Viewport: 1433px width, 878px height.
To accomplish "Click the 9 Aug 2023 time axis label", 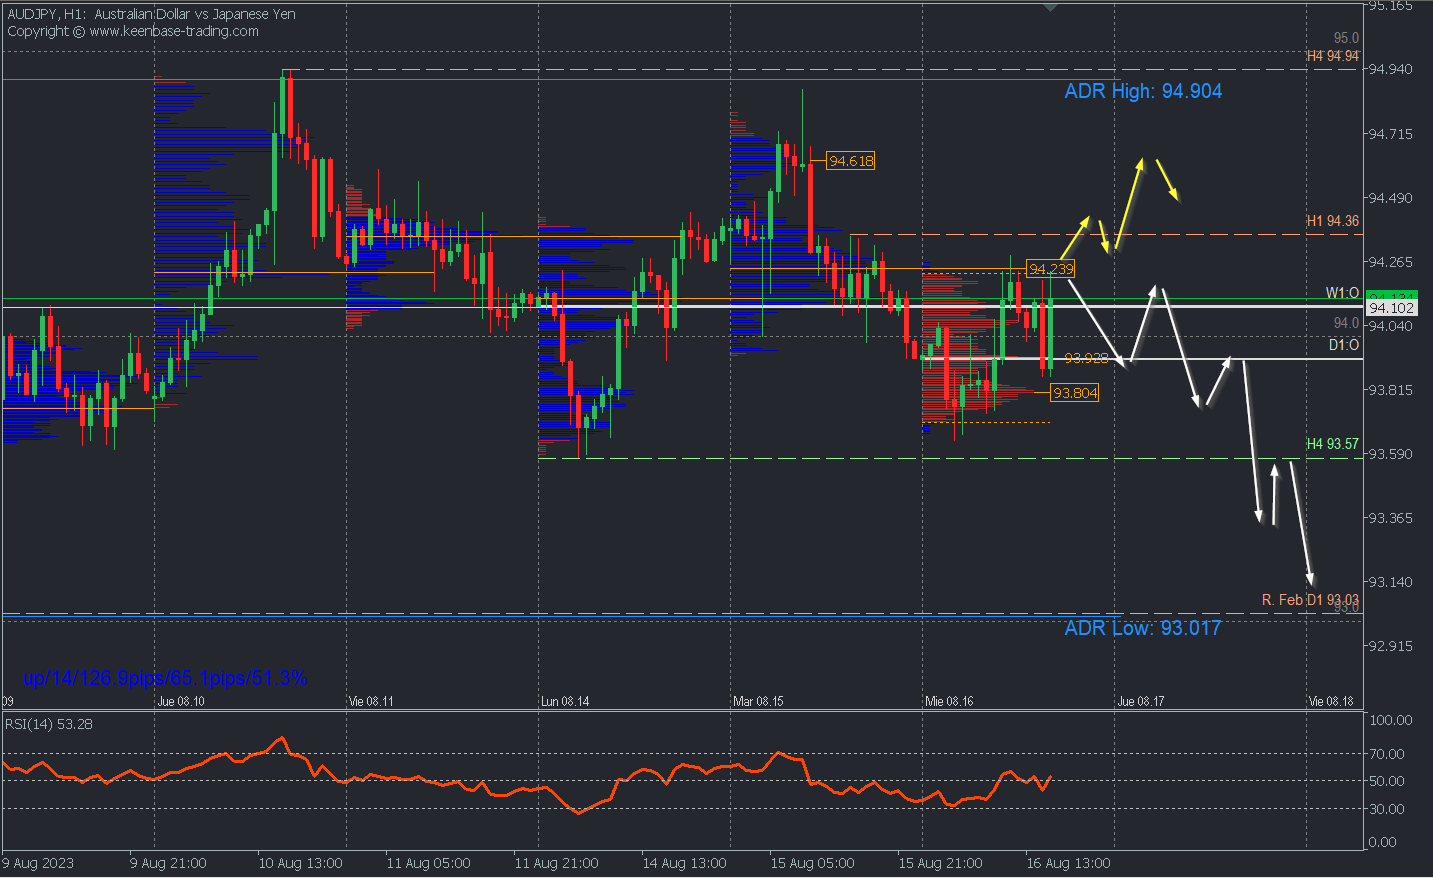I will [x=38, y=863].
